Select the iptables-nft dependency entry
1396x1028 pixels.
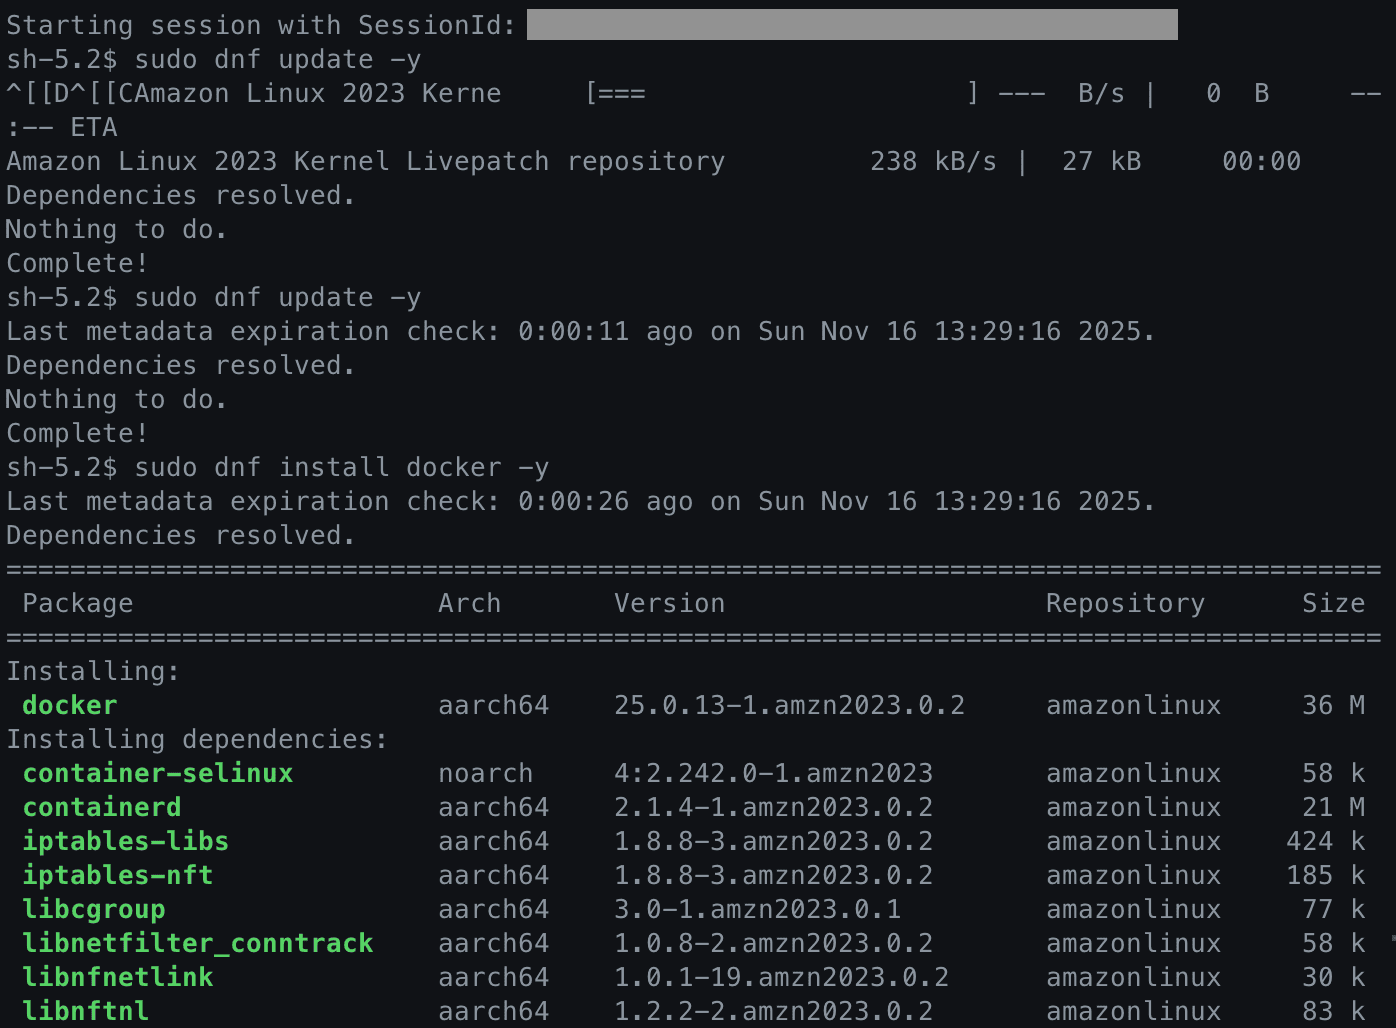117,875
